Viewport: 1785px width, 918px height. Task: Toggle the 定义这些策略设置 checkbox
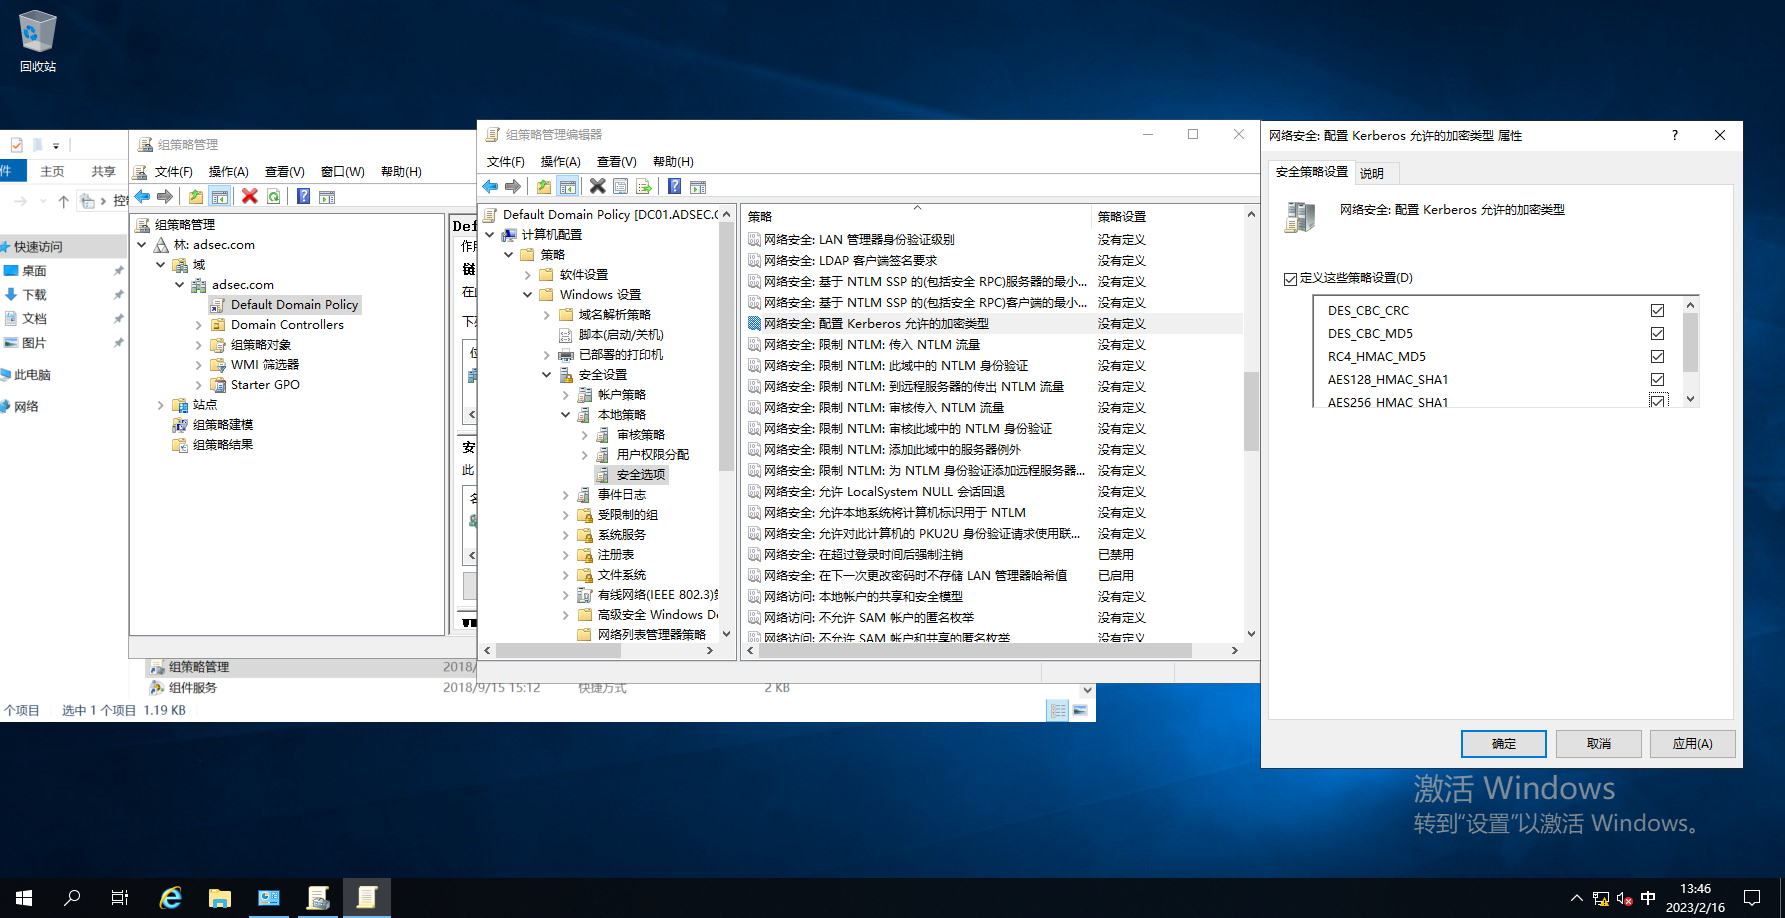[1290, 279]
